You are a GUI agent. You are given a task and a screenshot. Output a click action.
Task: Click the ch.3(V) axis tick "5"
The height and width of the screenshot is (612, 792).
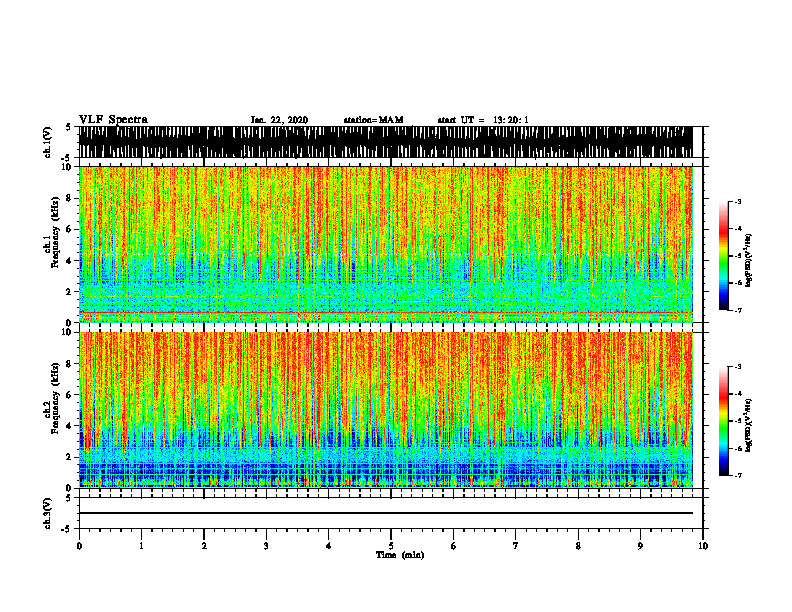68,499
